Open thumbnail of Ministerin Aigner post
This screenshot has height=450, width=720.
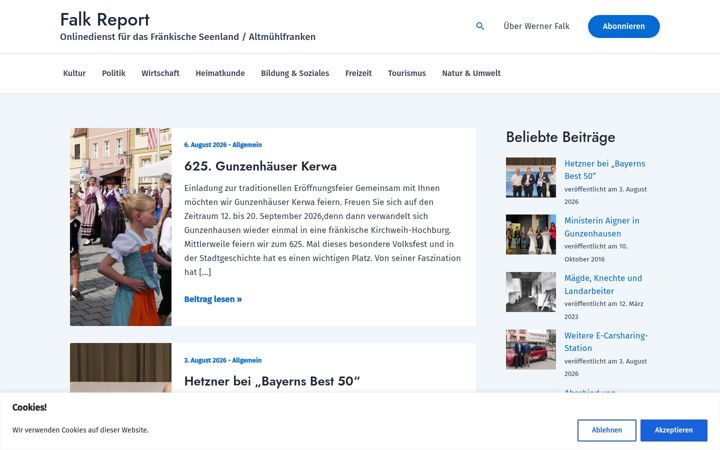[531, 234]
